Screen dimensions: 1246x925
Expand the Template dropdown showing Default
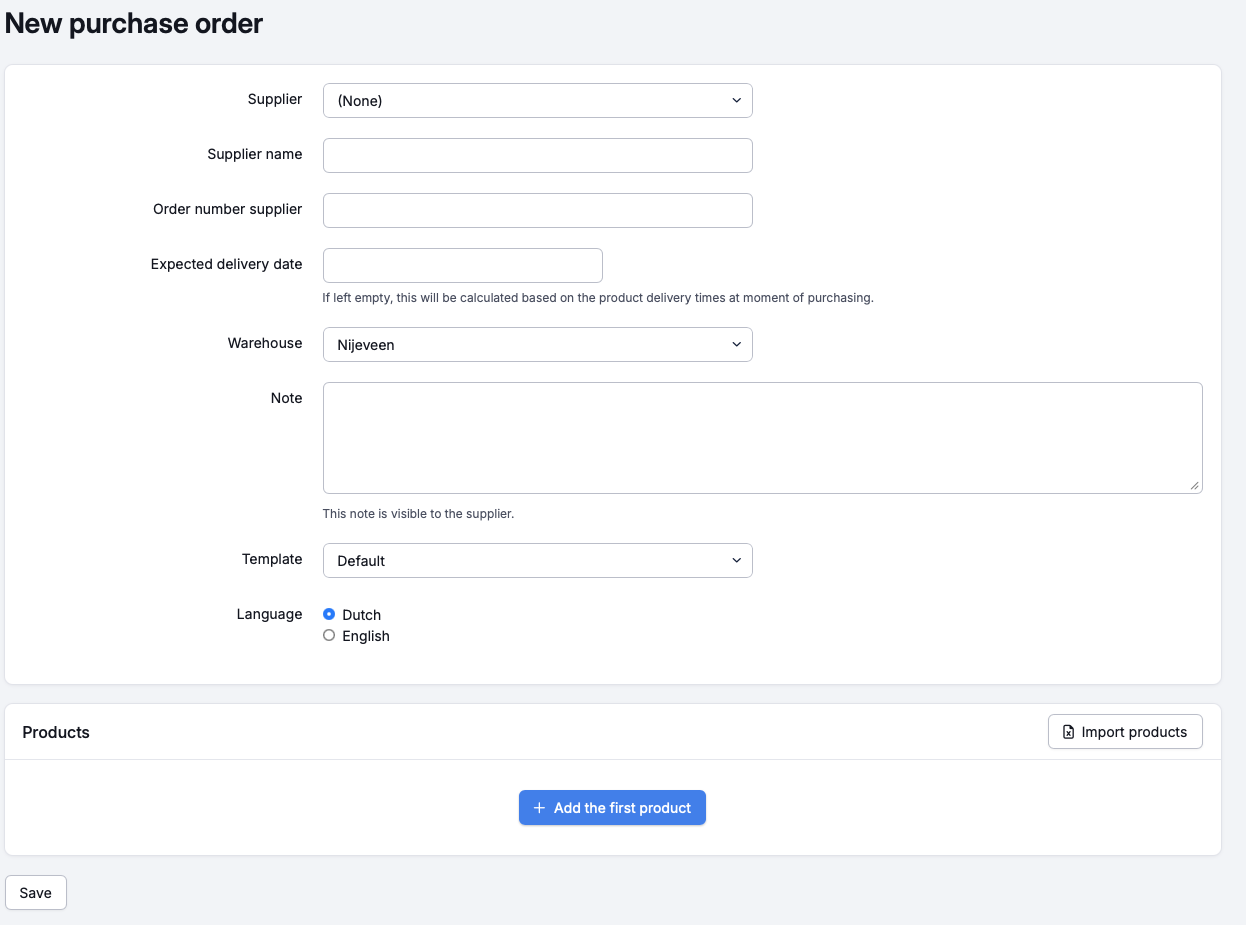pyautogui.click(x=537, y=560)
